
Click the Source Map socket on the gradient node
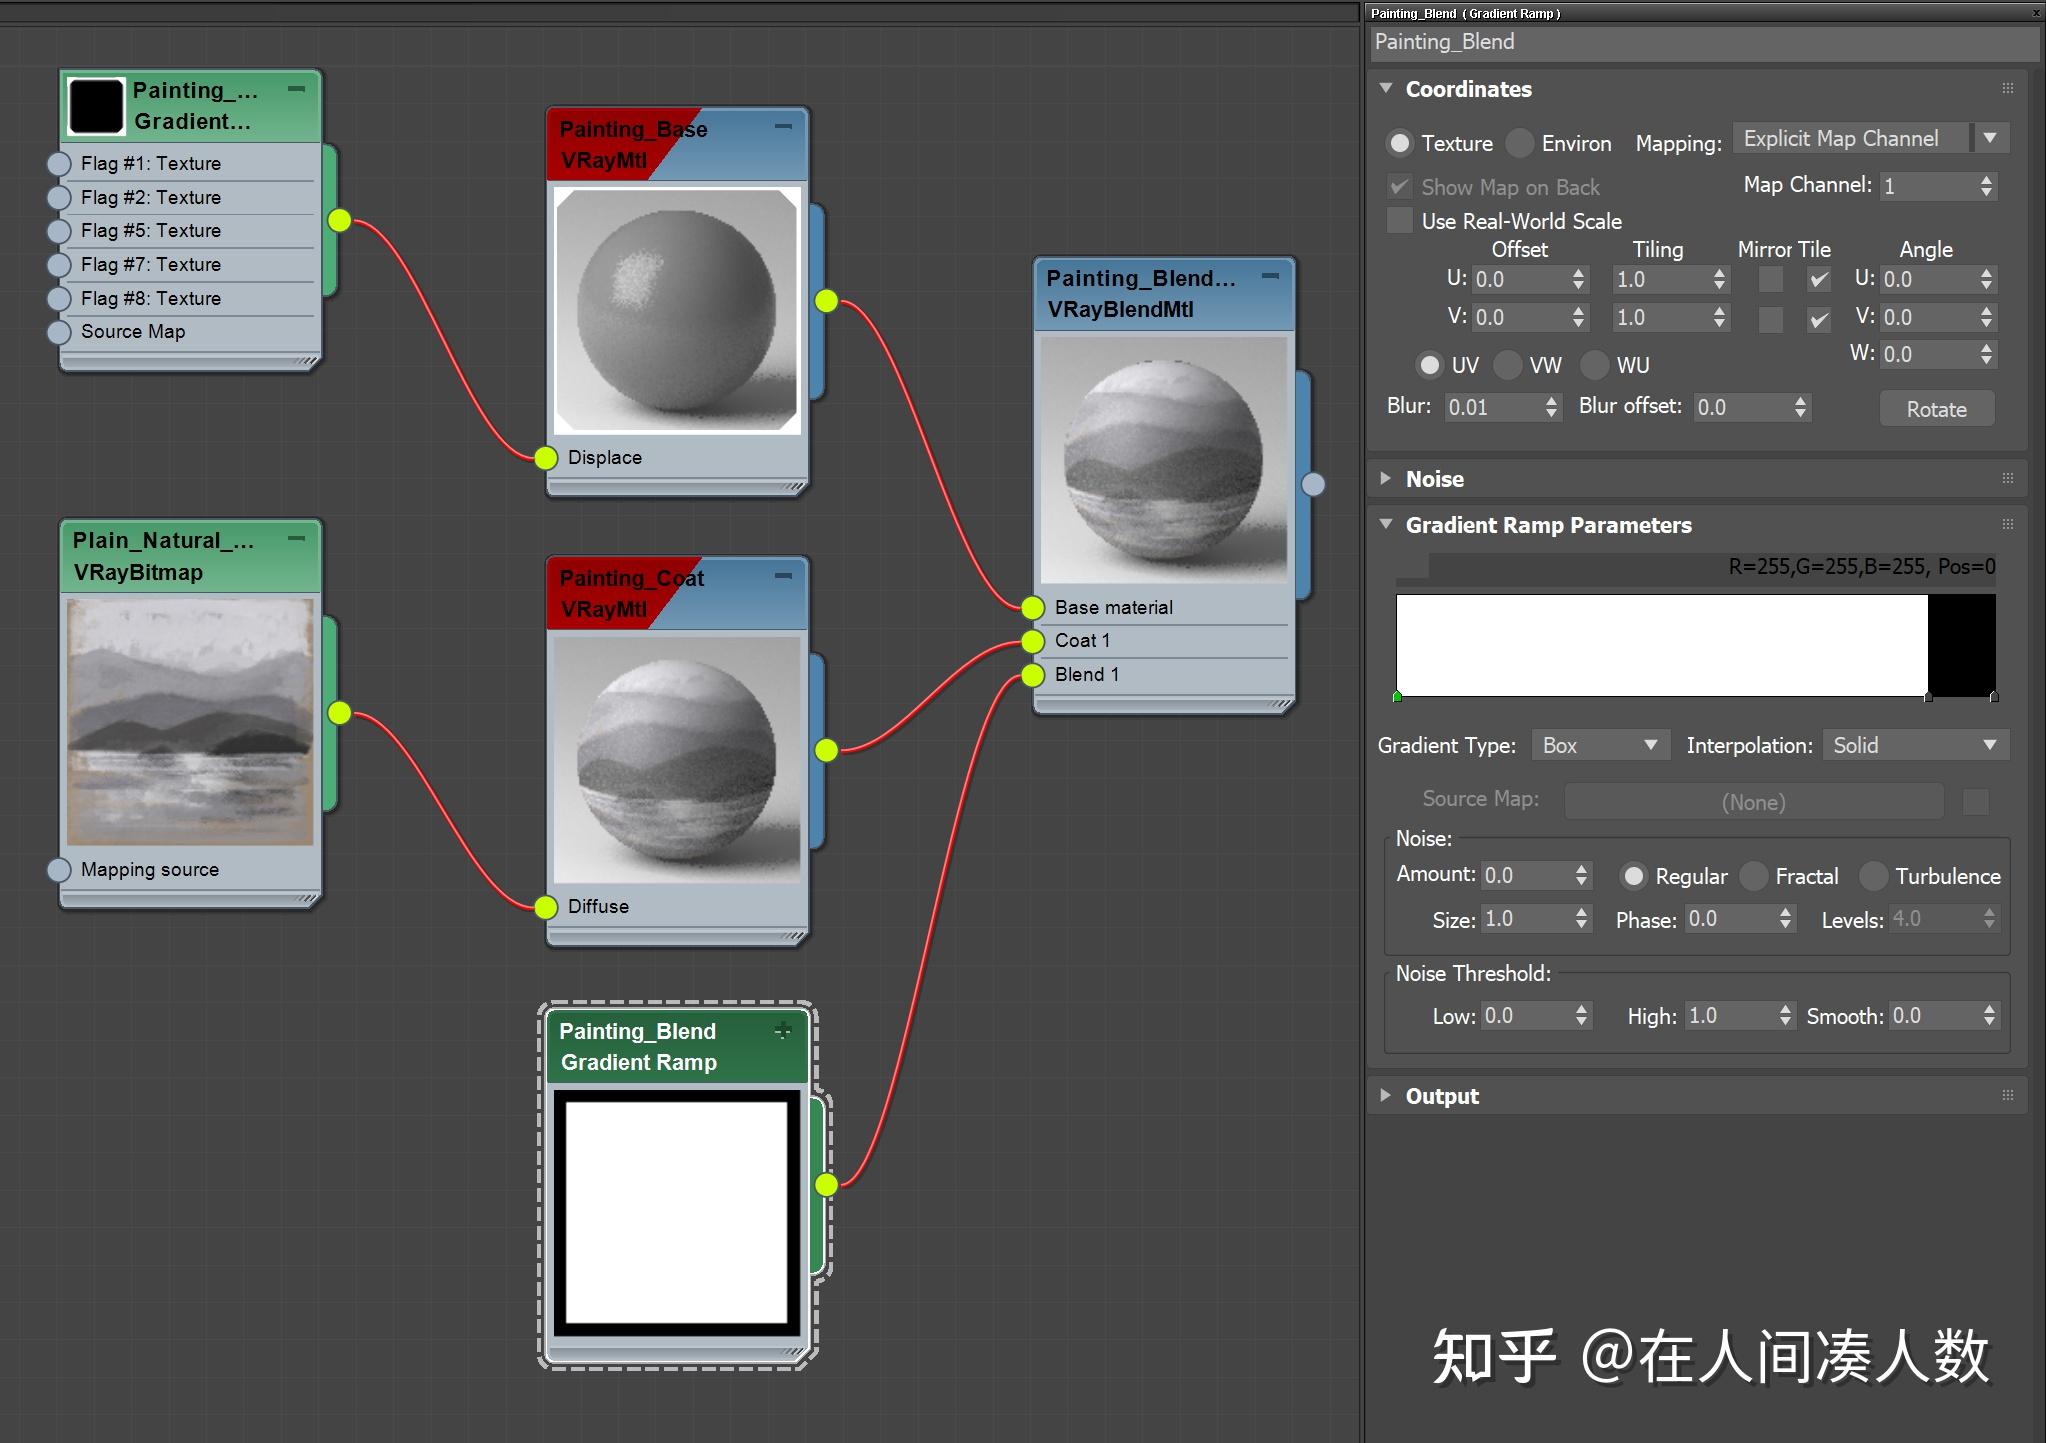60,331
